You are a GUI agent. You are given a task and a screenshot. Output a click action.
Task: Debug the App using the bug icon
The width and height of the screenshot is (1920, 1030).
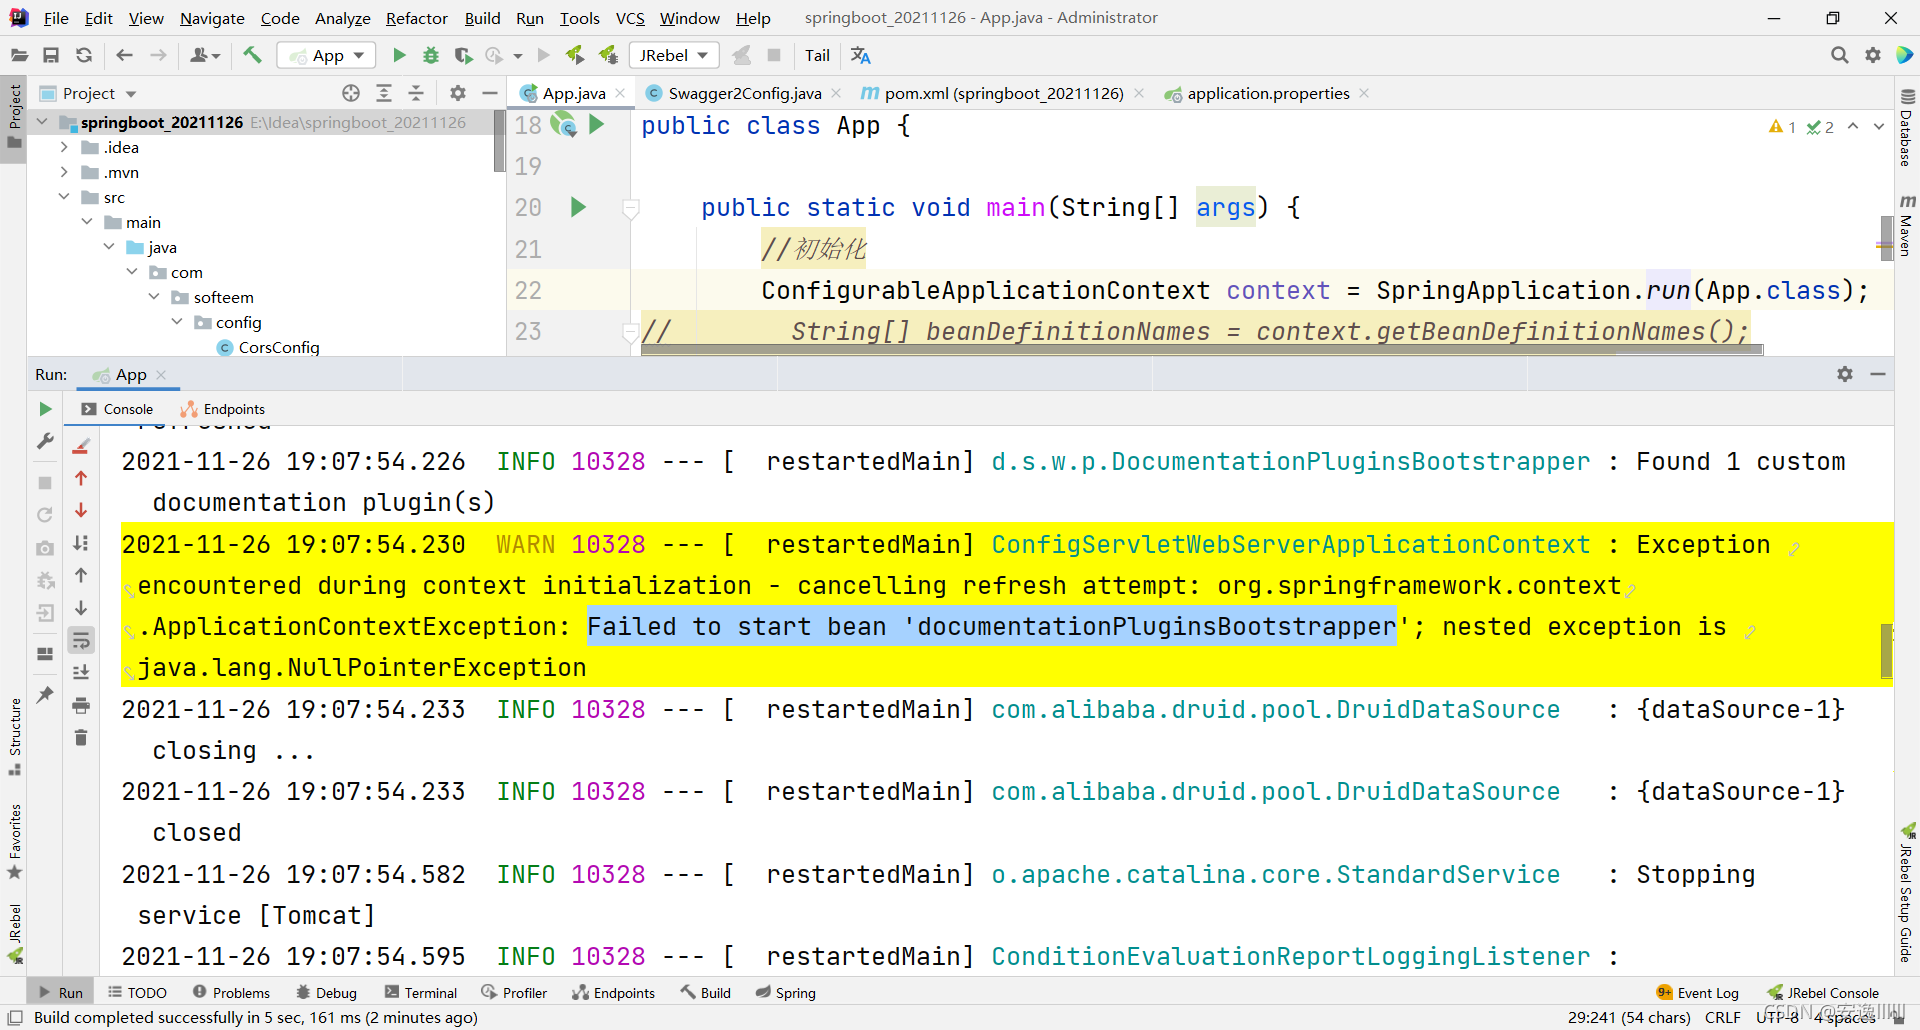click(430, 55)
